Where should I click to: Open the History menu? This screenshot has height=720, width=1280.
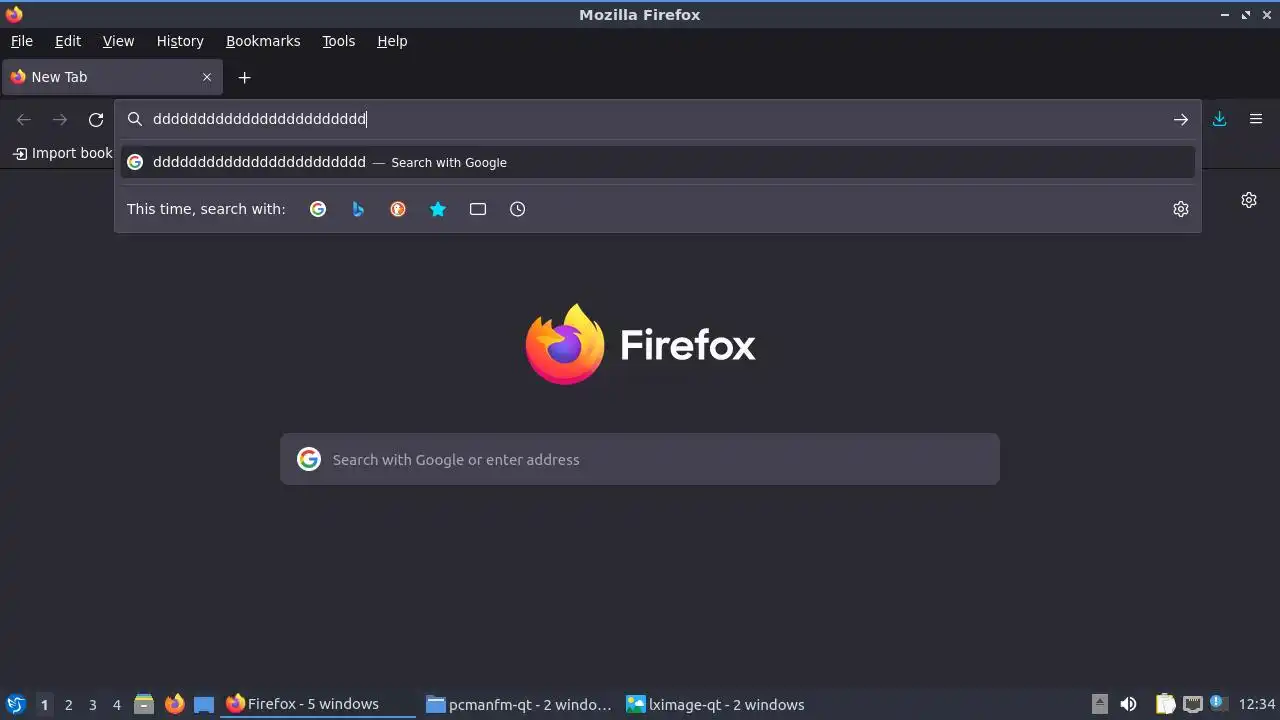[x=180, y=41]
